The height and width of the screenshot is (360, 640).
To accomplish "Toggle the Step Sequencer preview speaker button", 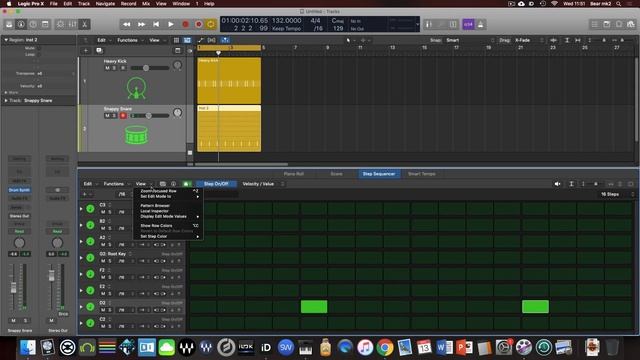I will click(x=557, y=184).
